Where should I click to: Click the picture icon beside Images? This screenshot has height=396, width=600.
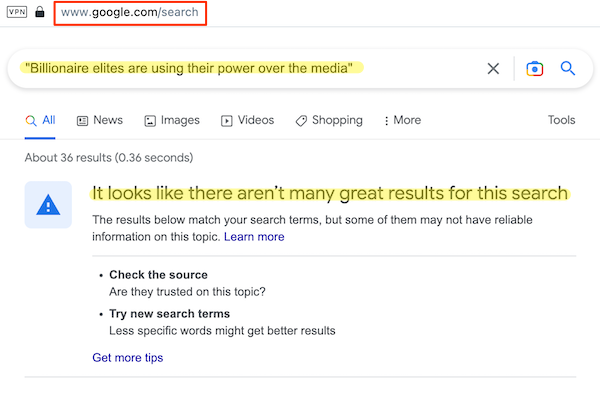click(150, 121)
